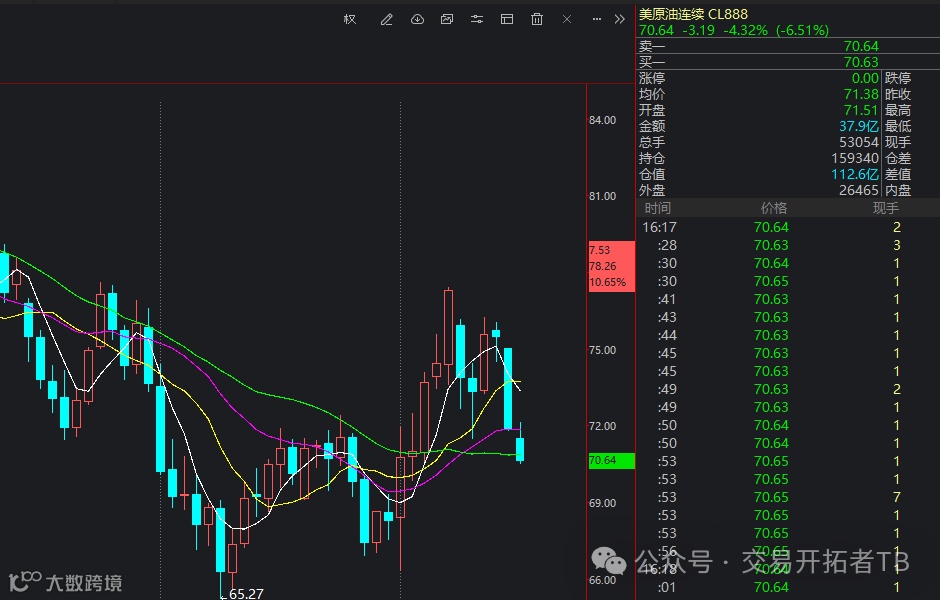Click the 72.00 price axis label
Image resolution: width=940 pixels, height=600 pixels.
coord(602,426)
